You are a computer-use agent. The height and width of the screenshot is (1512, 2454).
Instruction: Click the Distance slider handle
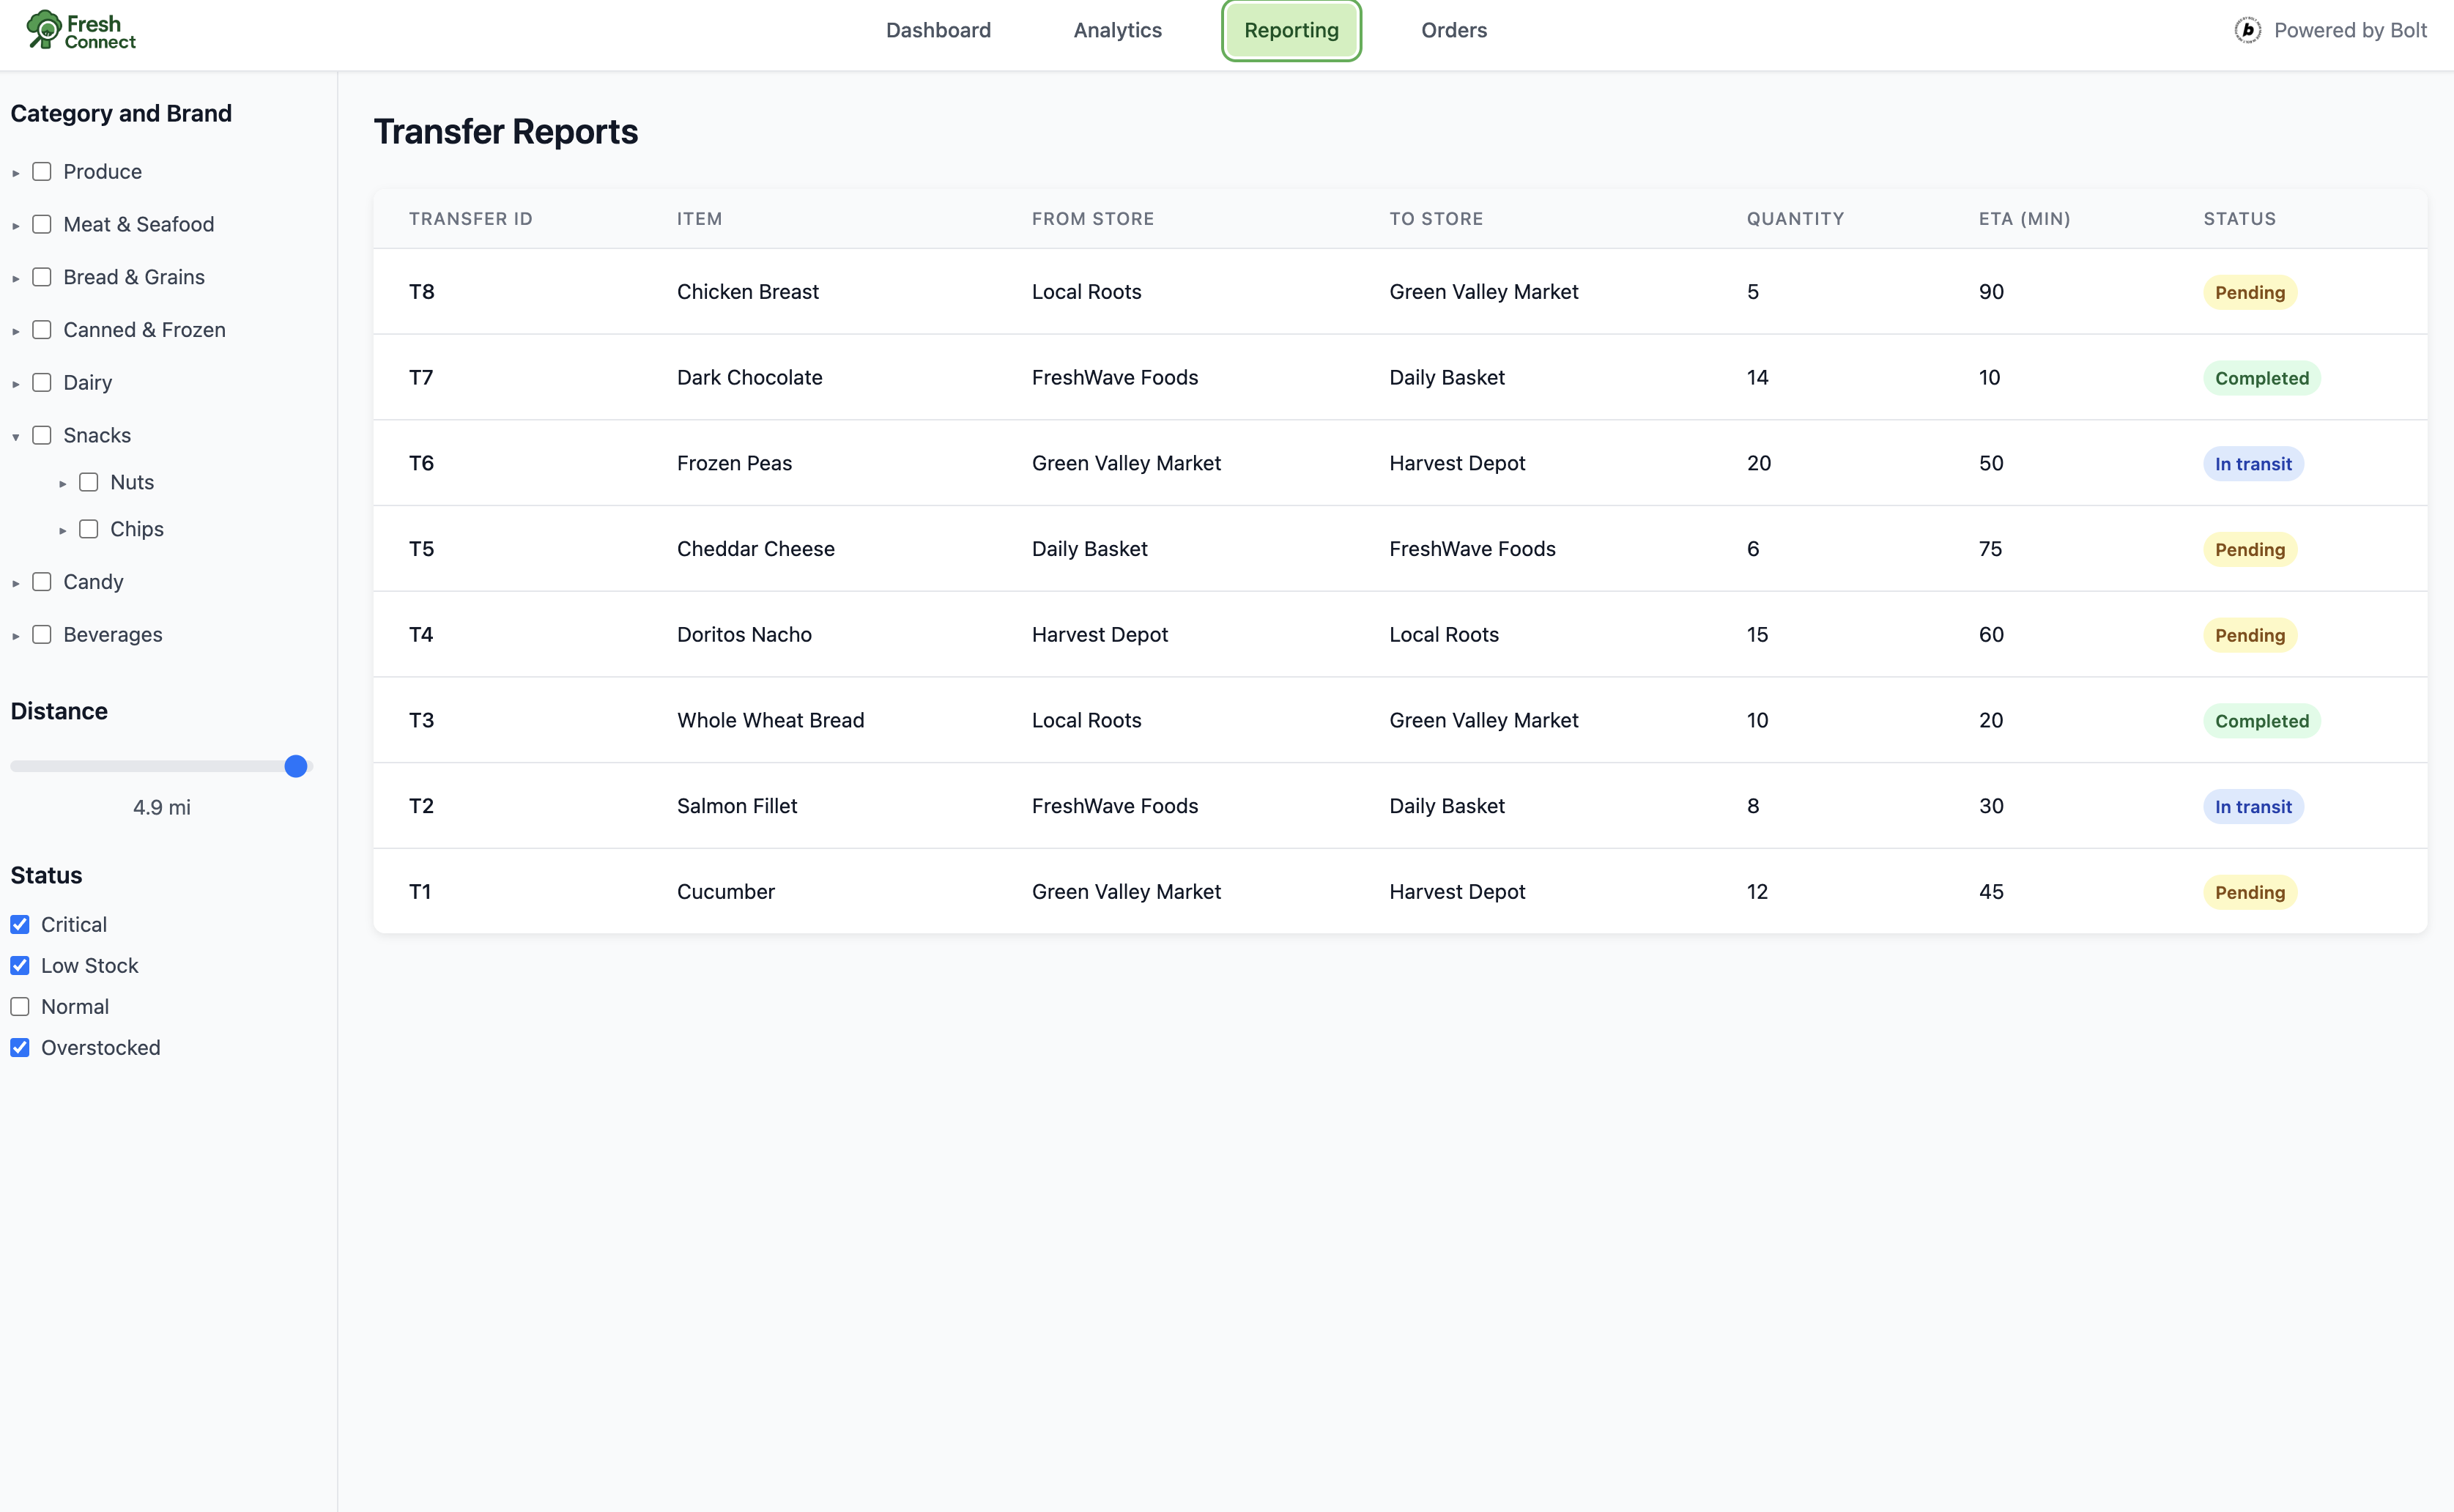click(x=295, y=766)
